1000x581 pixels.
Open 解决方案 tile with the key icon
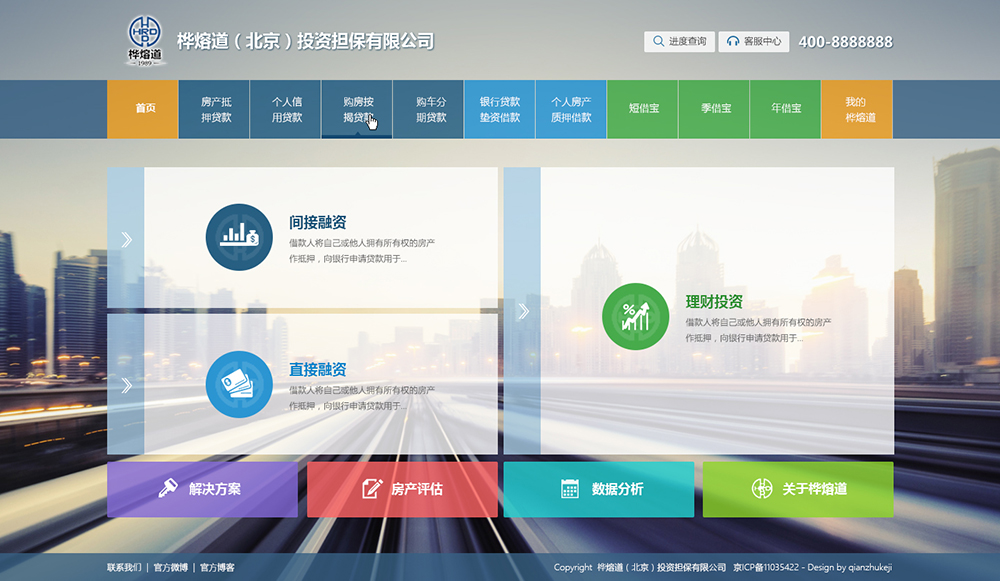click(202, 489)
